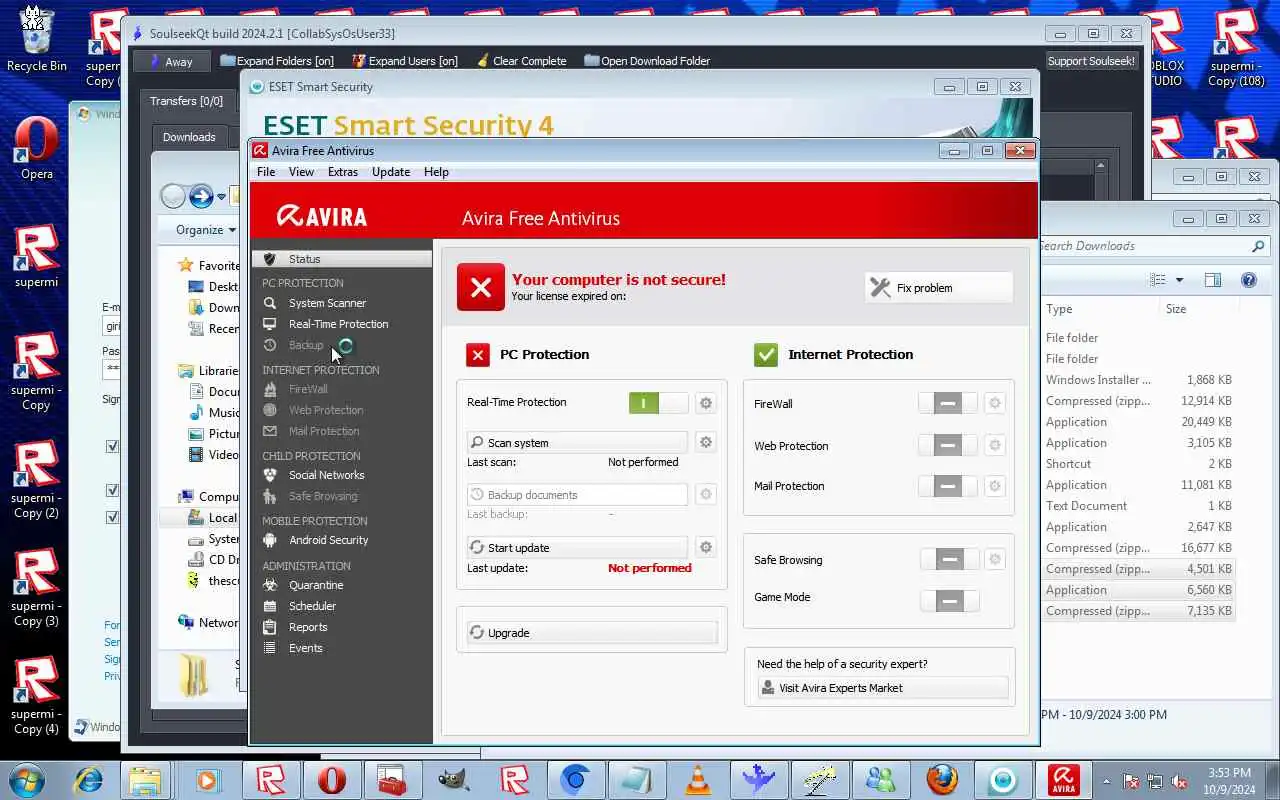Viewport: 1280px width, 800px height.
Task: Click Explorer preview pane icon
Action: point(1213,280)
